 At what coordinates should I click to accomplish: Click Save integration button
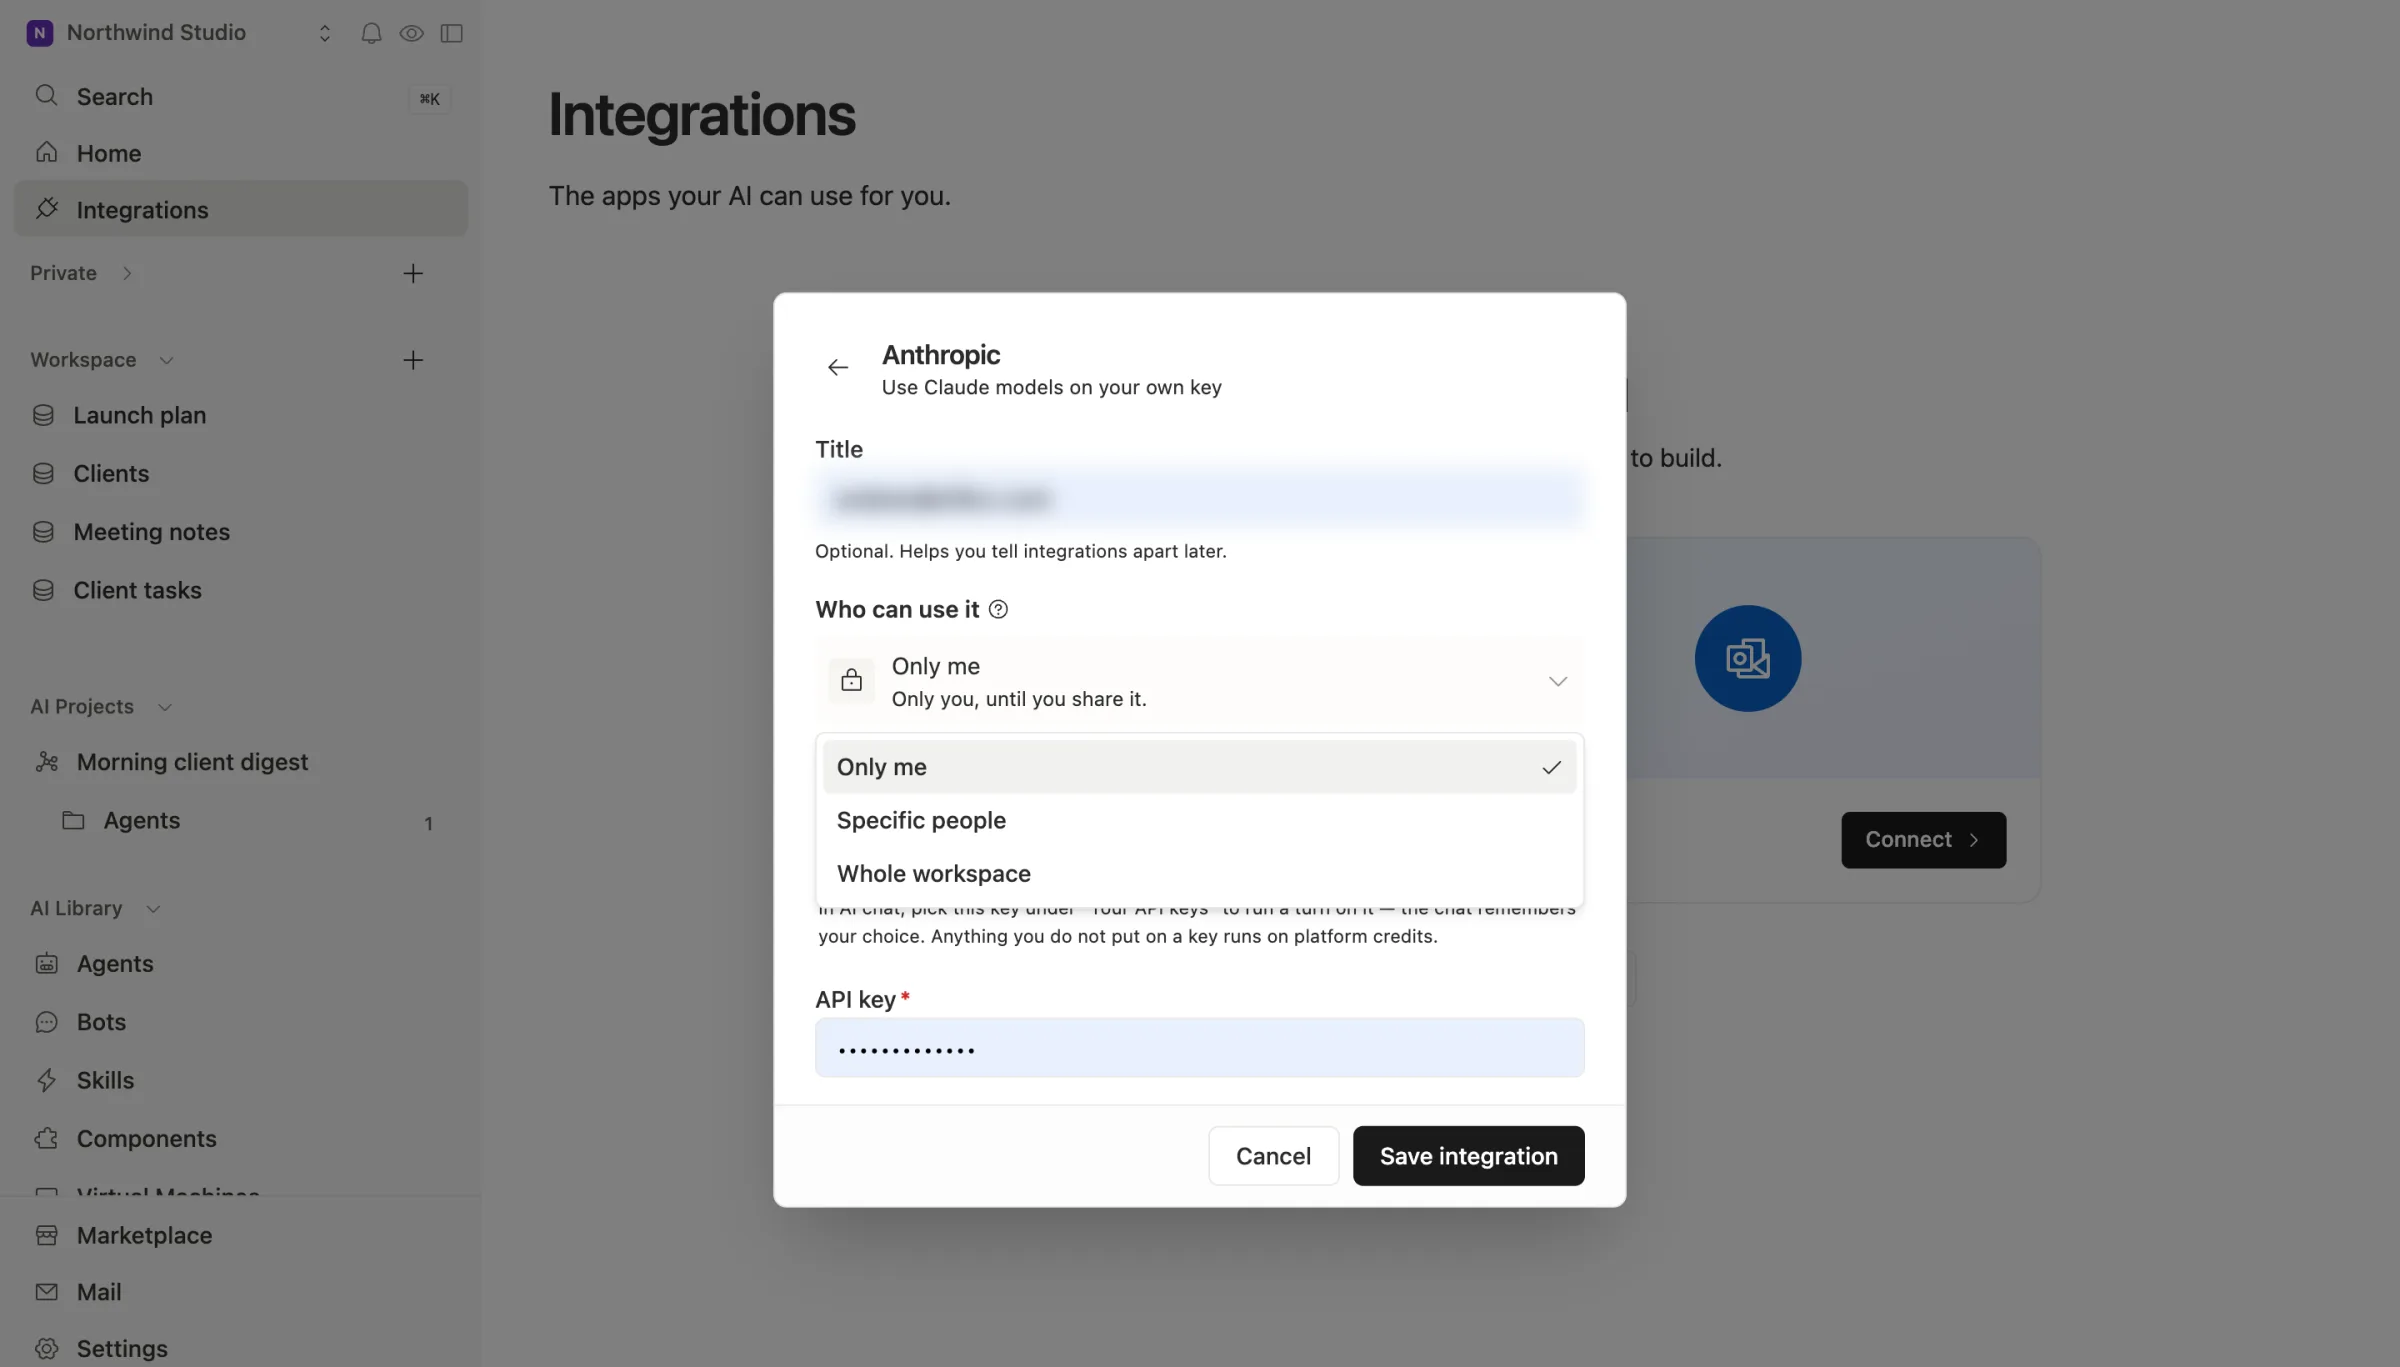tap(1468, 1156)
